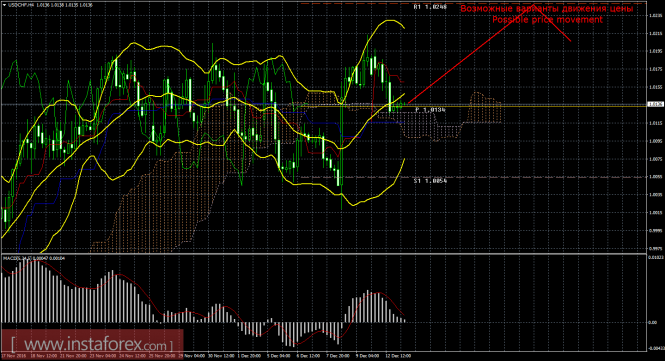The width and height of the screenshot is (665, 361).
Task: Select the S1 1.0054 support level label
Action: 430,180
